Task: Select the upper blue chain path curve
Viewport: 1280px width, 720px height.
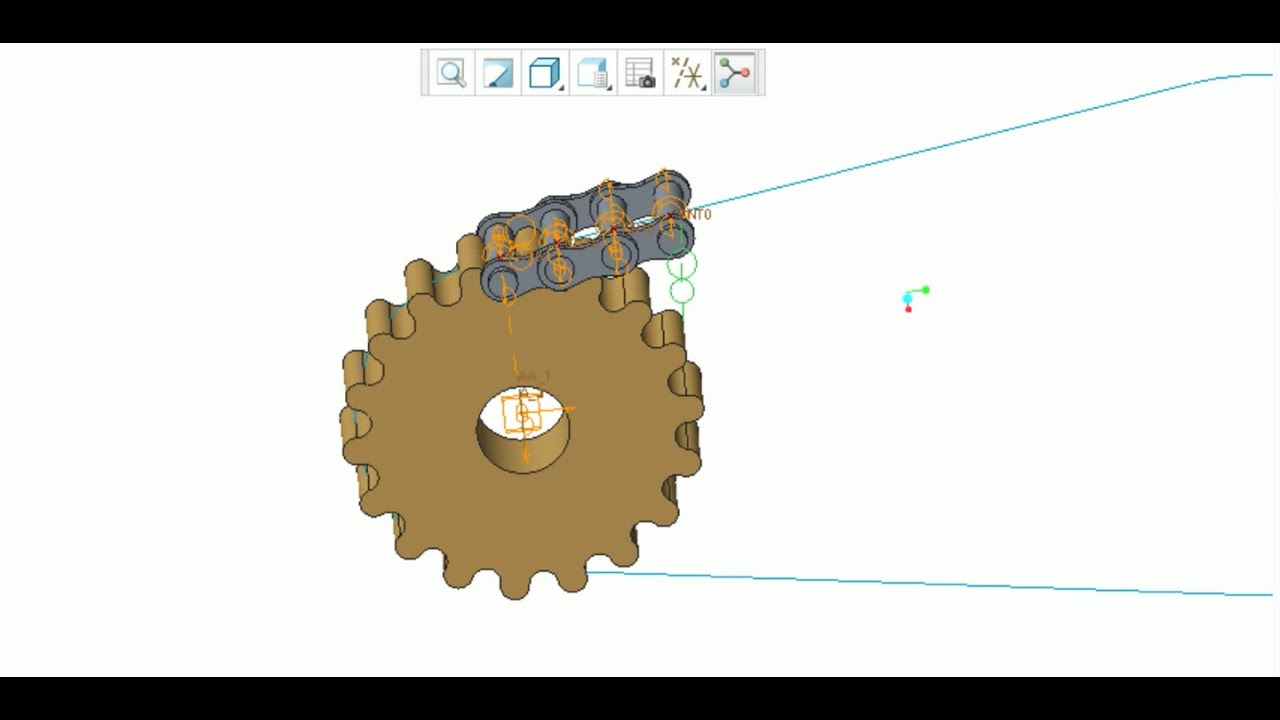Action: tap(980, 135)
